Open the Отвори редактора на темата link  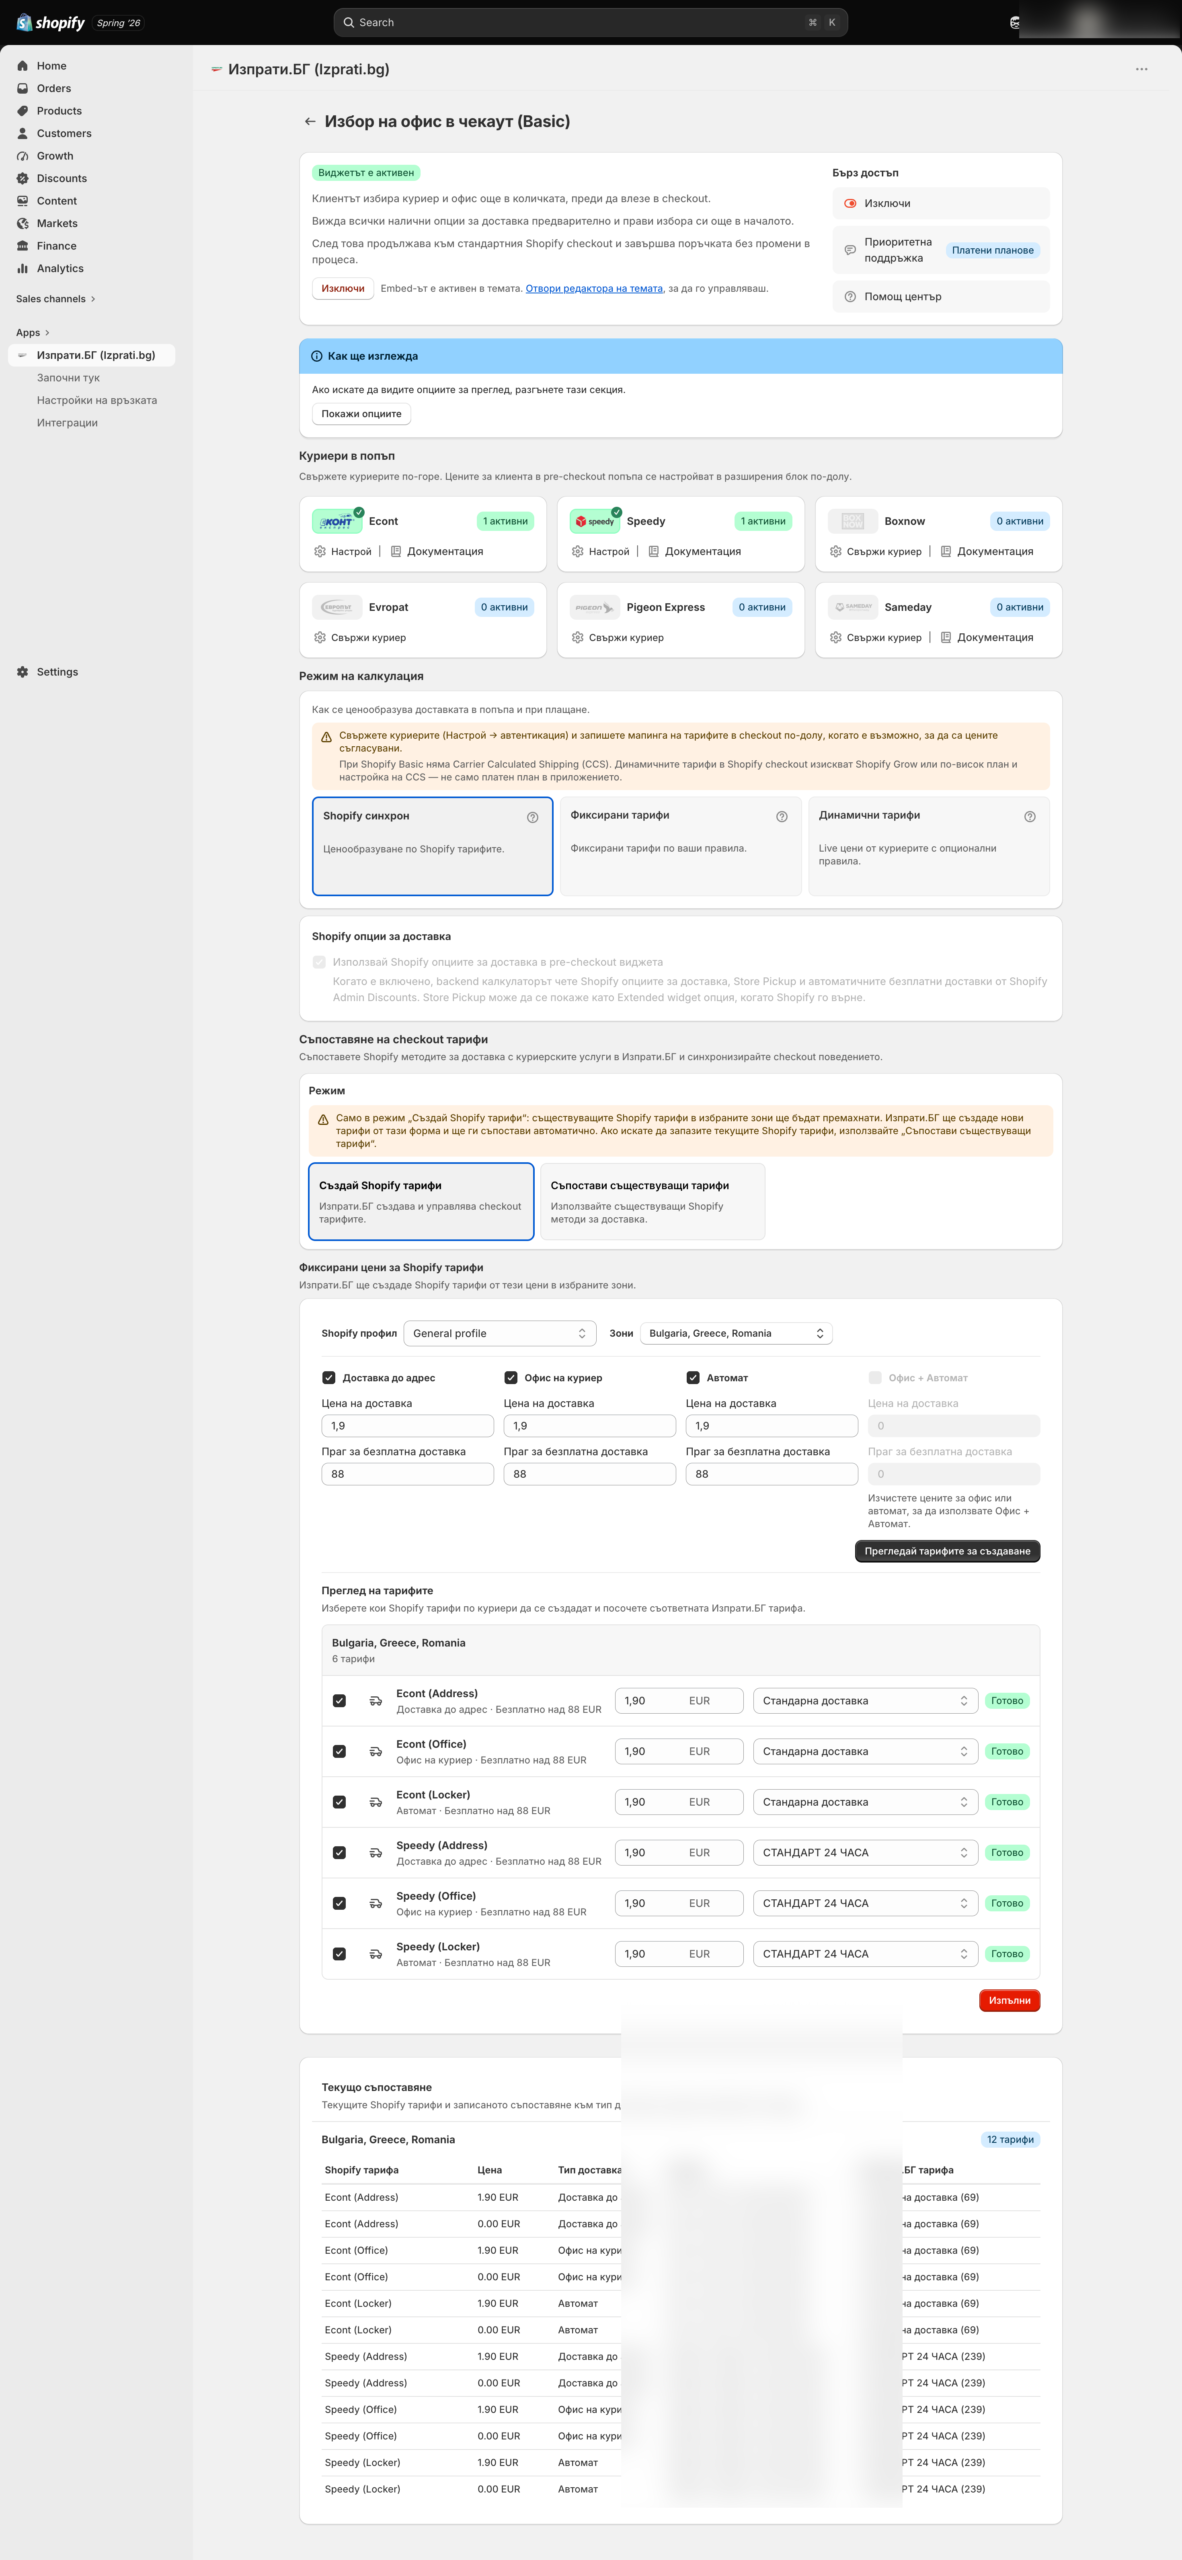(x=594, y=289)
